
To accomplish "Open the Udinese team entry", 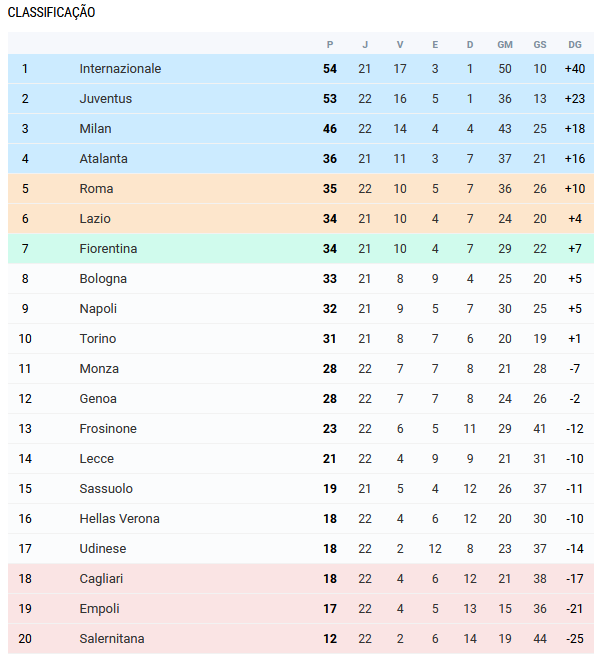I will (102, 549).
